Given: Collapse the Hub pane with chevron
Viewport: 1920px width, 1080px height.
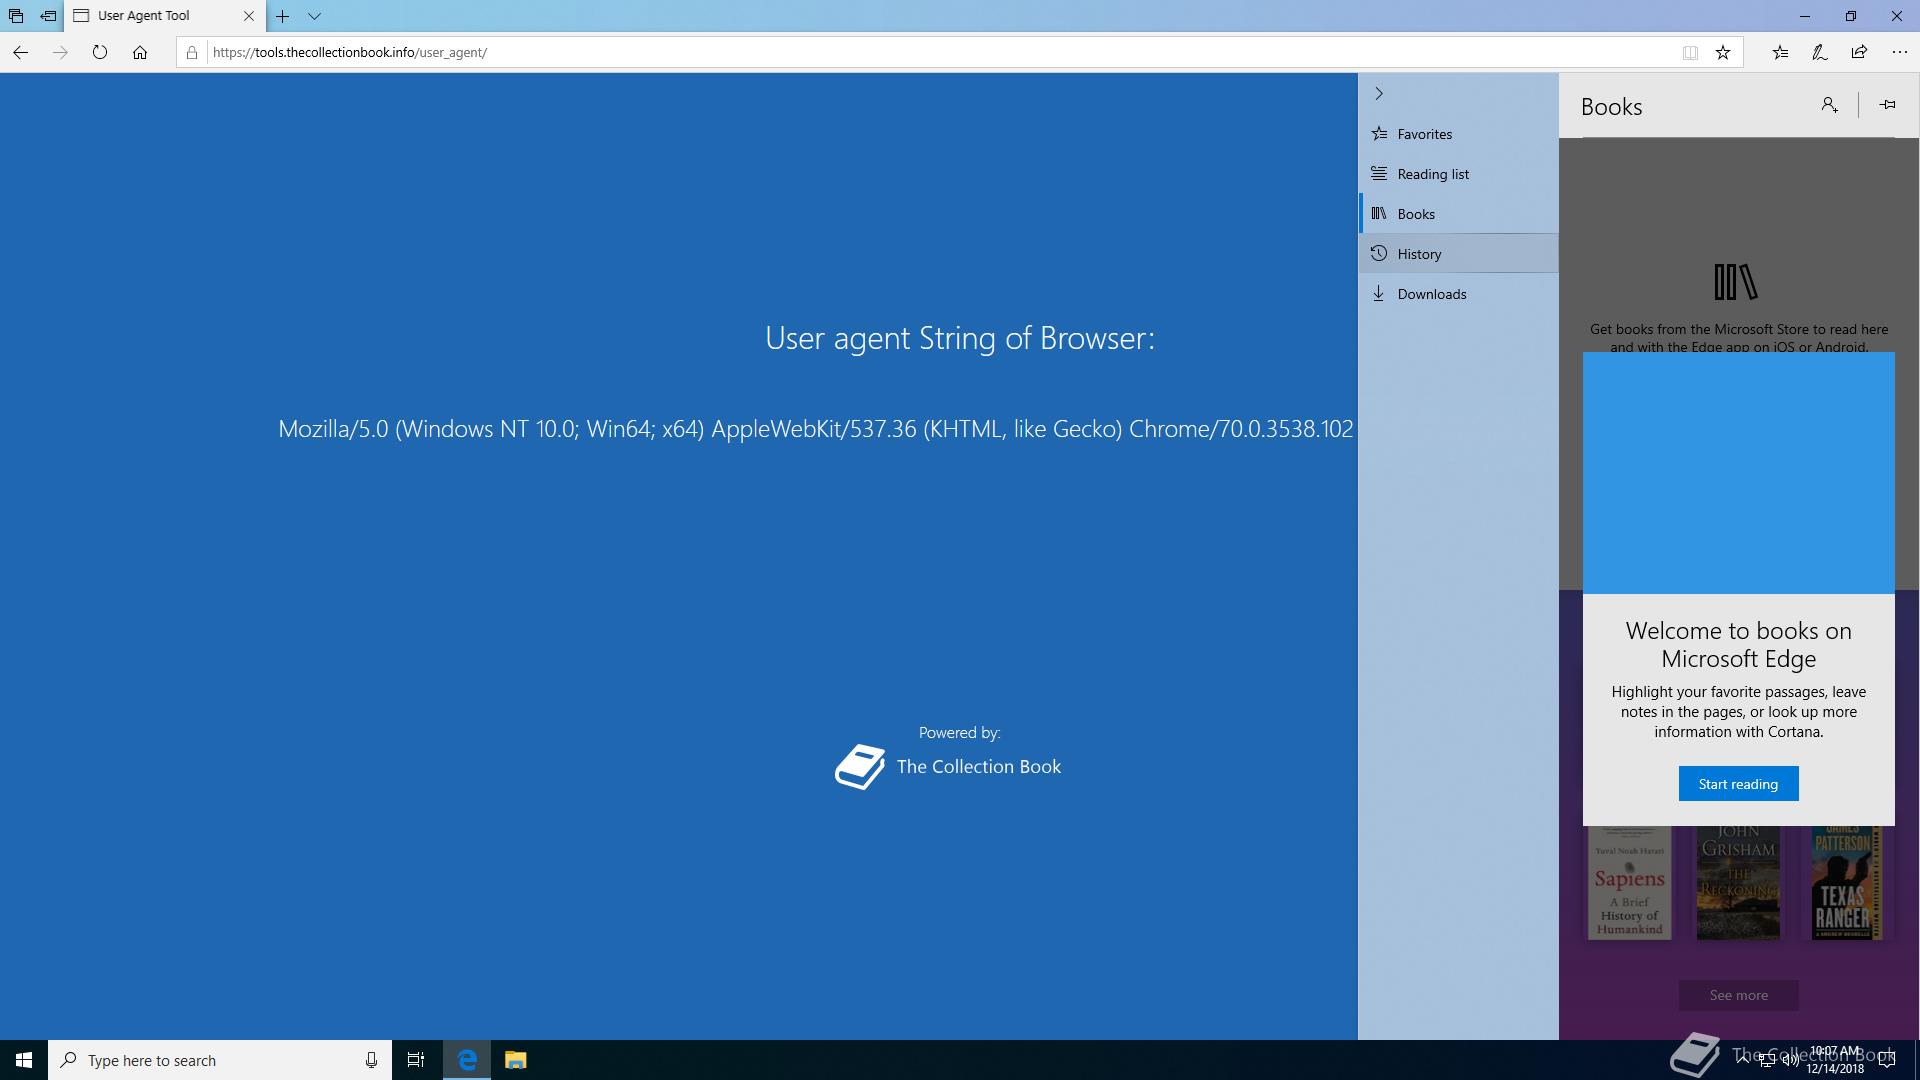Looking at the screenshot, I should (1379, 94).
